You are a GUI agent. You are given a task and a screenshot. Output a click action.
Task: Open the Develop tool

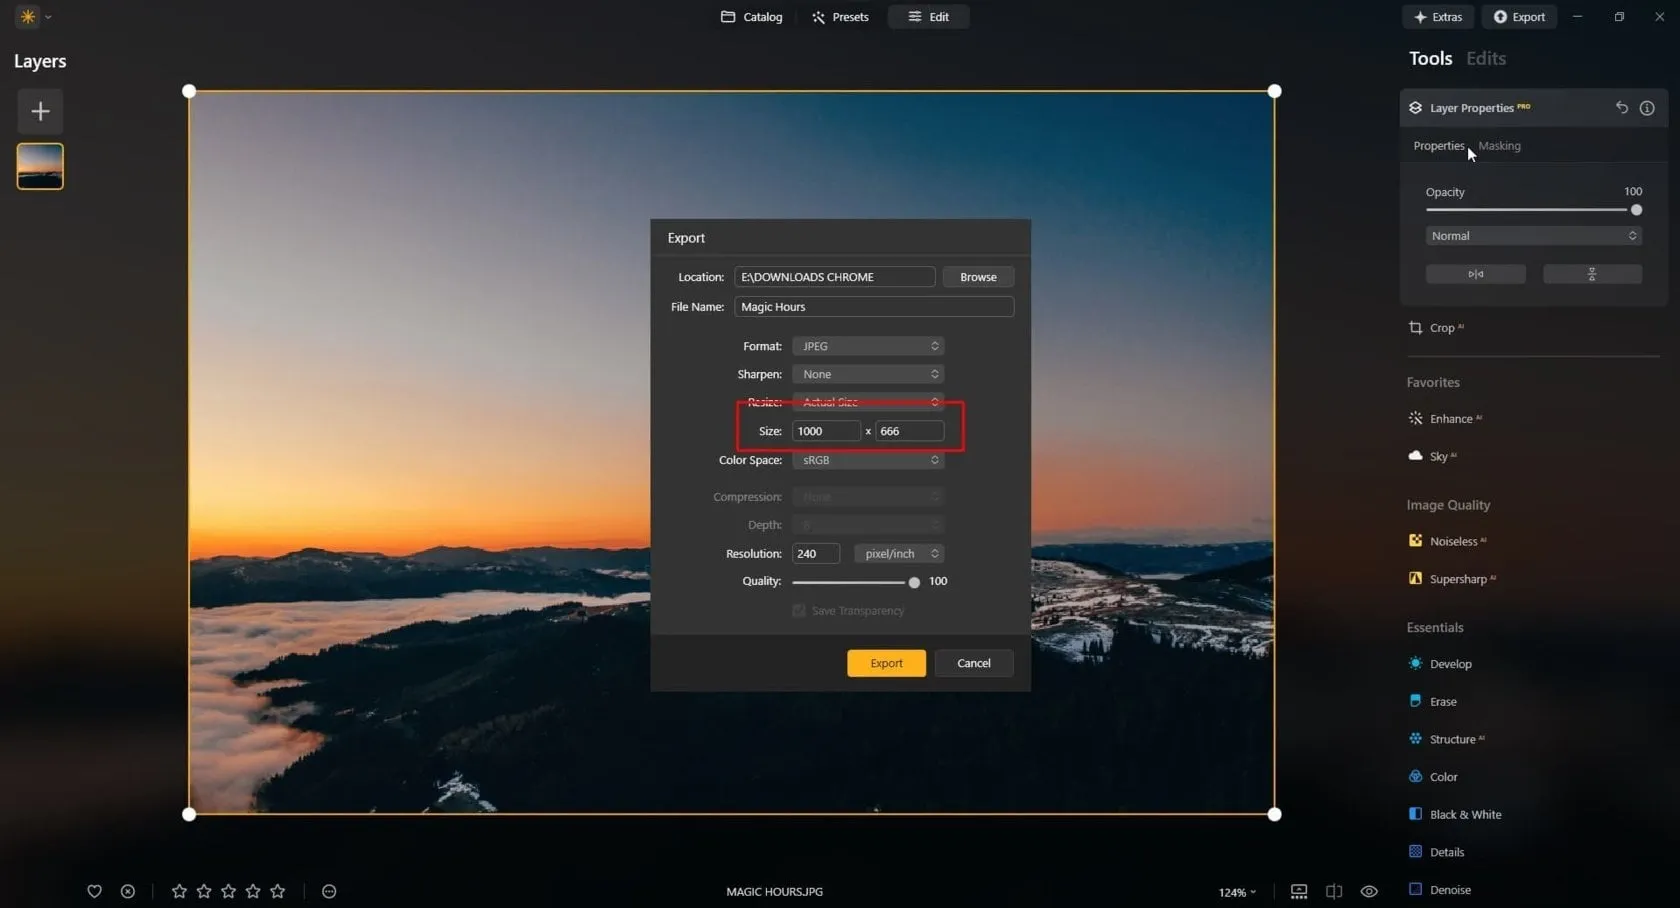[x=1450, y=663]
